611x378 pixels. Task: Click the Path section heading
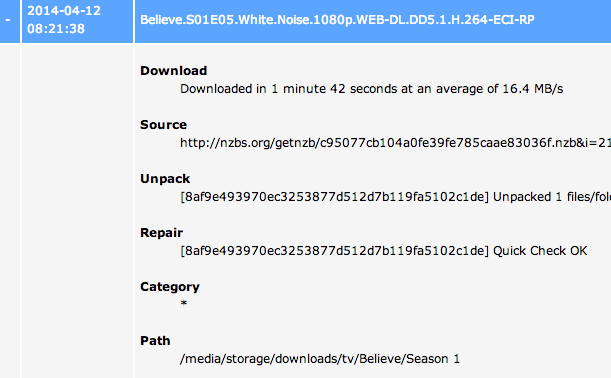pyautogui.click(x=155, y=341)
